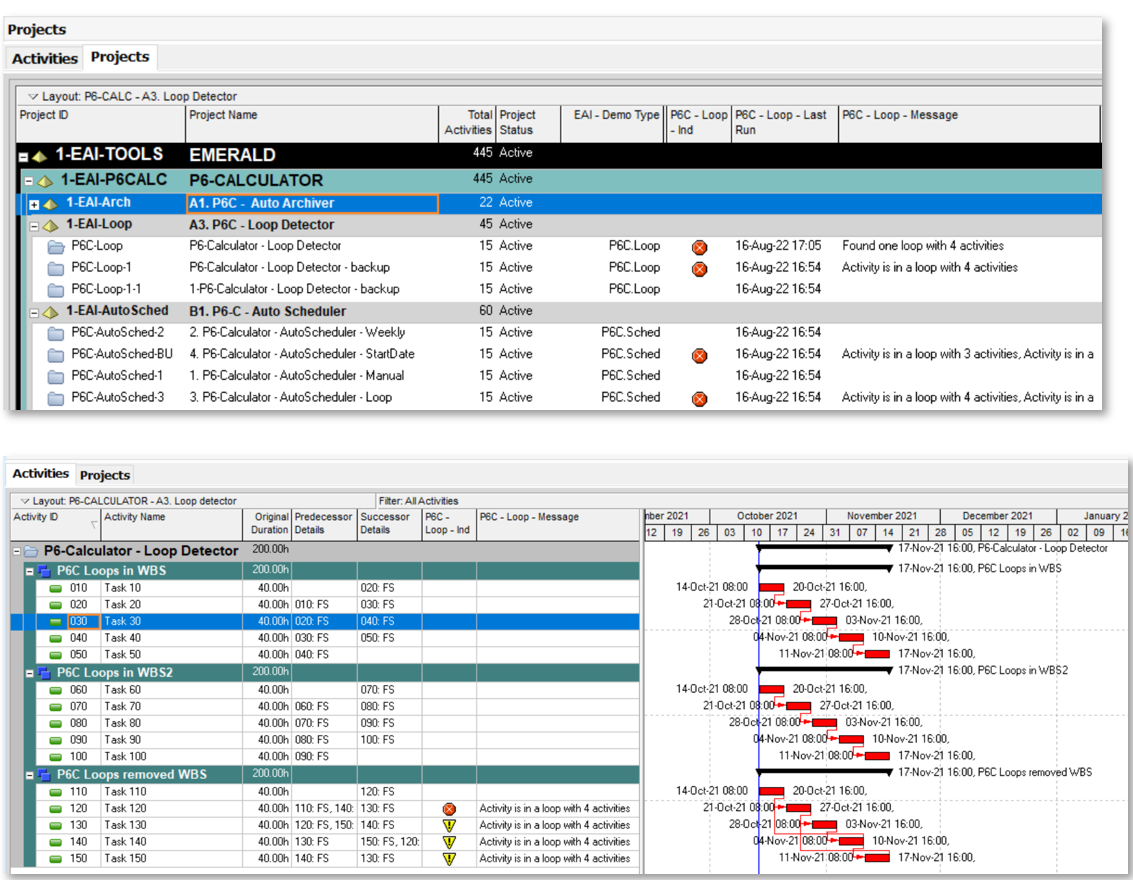This screenshot has width=1133, height=880.
Task: Click the EPS icon next to 1-EAI-TOOLS
Action: [40, 156]
